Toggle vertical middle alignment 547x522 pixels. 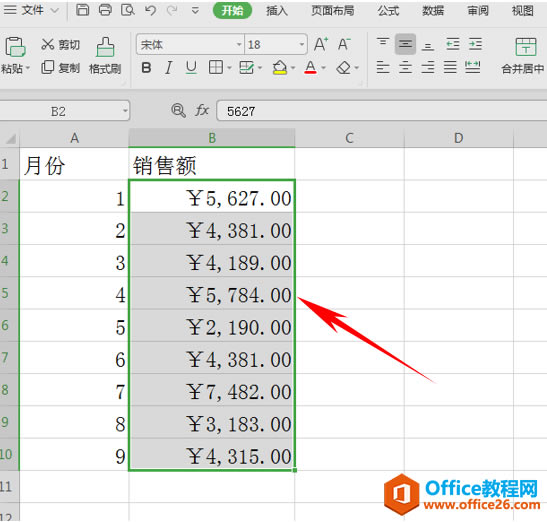pos(405,44)
